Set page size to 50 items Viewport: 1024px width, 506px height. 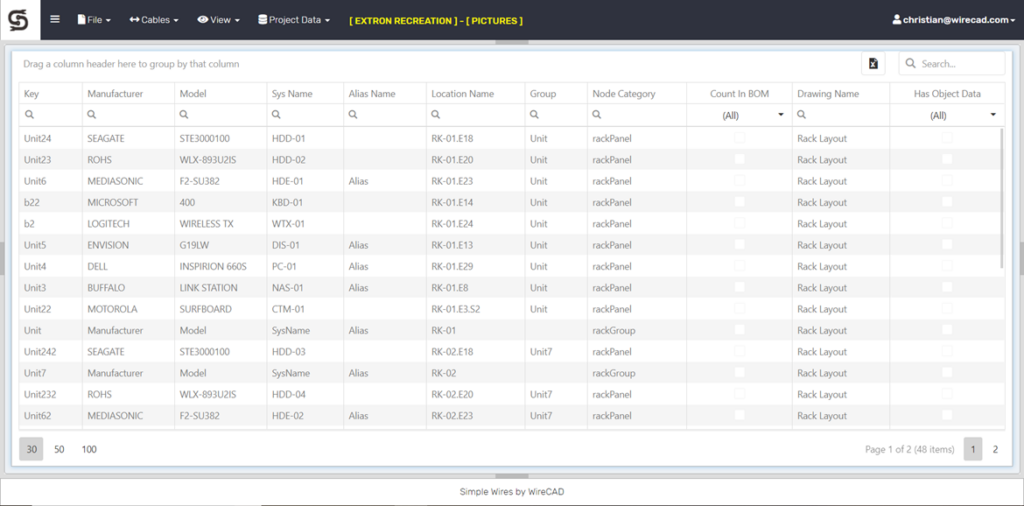coord(59,449)
